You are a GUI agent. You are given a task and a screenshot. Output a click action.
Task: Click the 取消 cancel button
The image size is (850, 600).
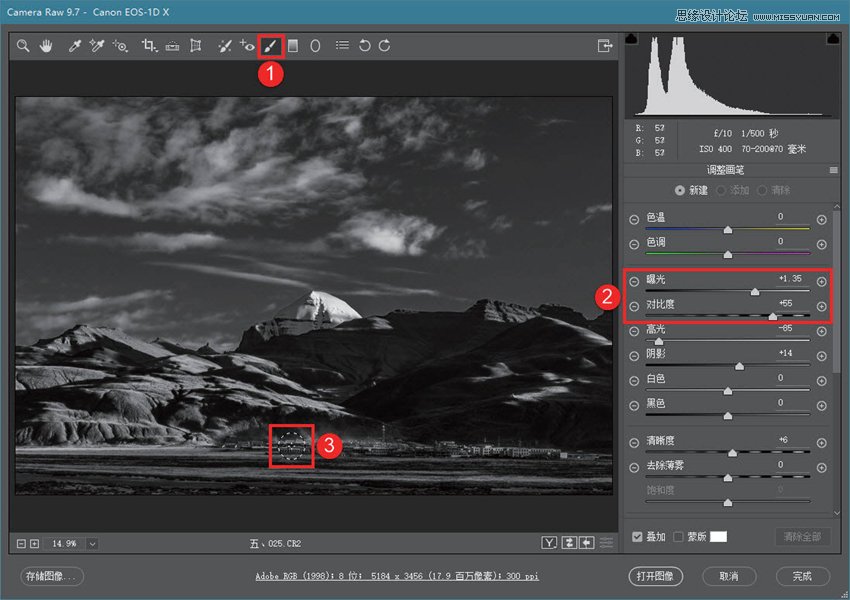[729, 576]
